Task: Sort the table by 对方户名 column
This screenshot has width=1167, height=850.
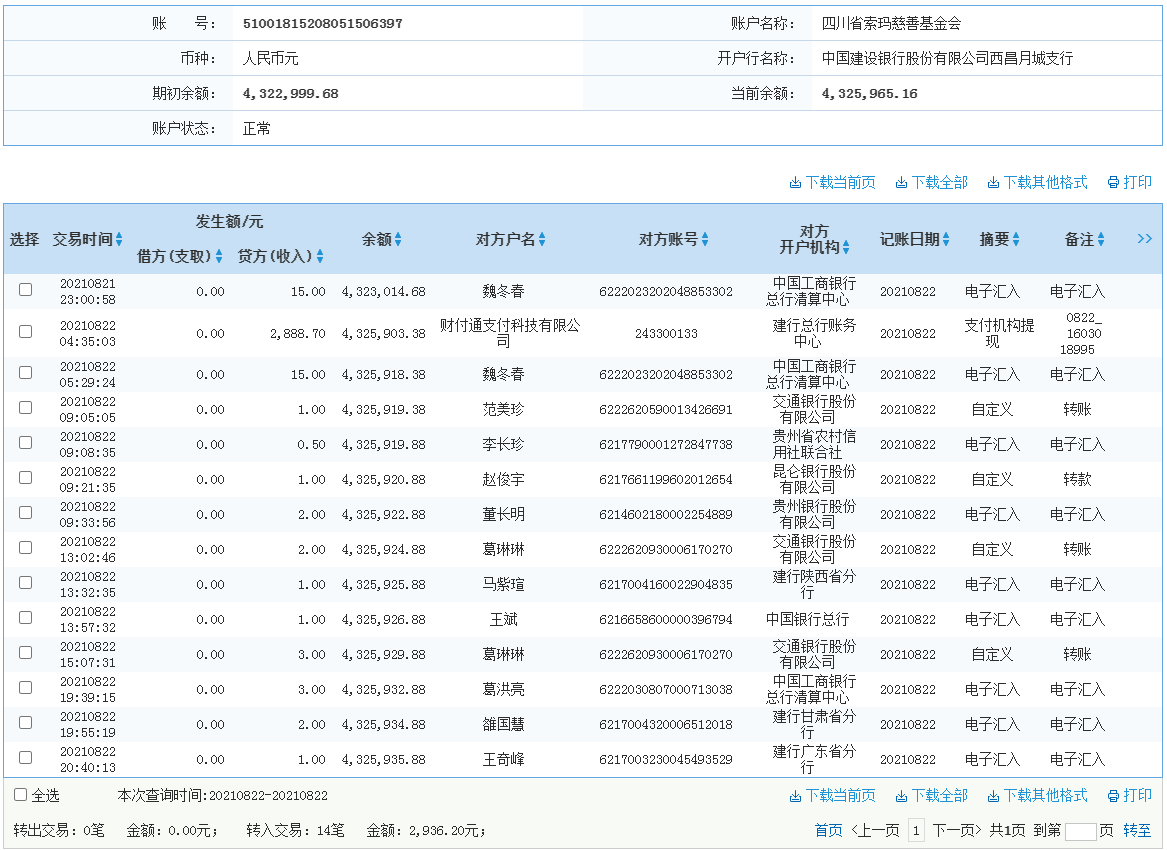Action: point(543,239)
